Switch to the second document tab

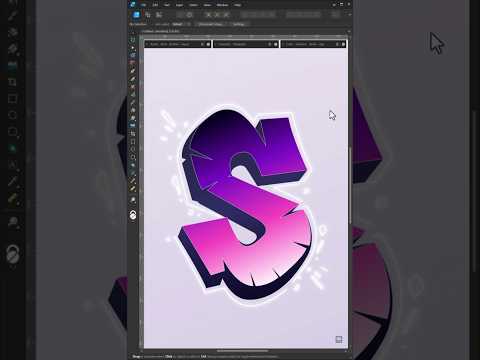tap(246, 44)
